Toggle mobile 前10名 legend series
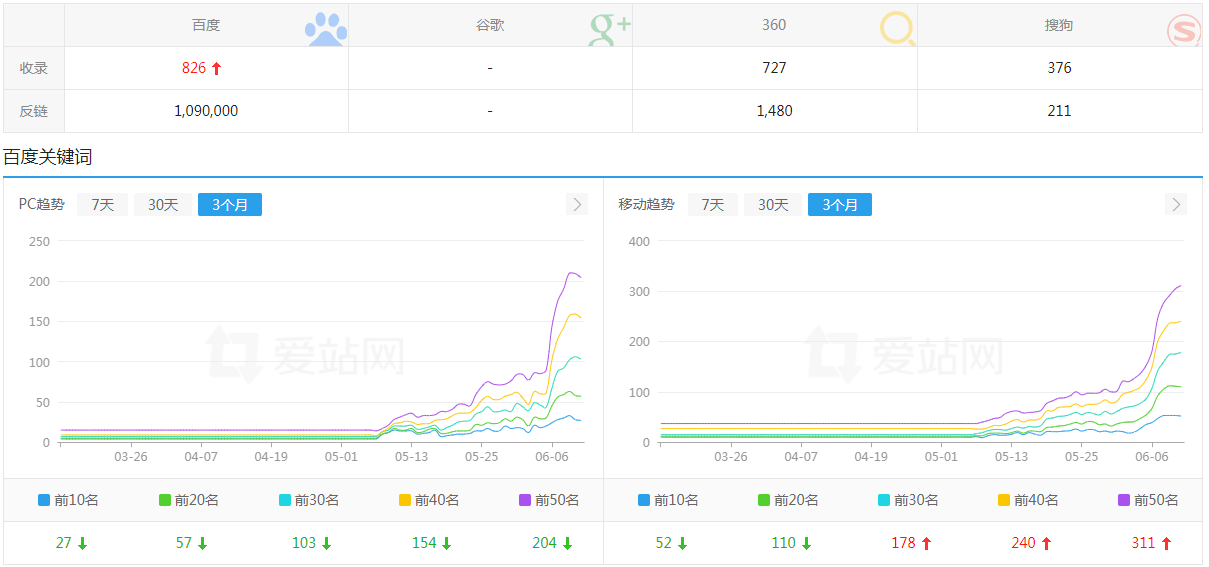The height and width of the screenshot is (567, 1209). tap(668, 500)
